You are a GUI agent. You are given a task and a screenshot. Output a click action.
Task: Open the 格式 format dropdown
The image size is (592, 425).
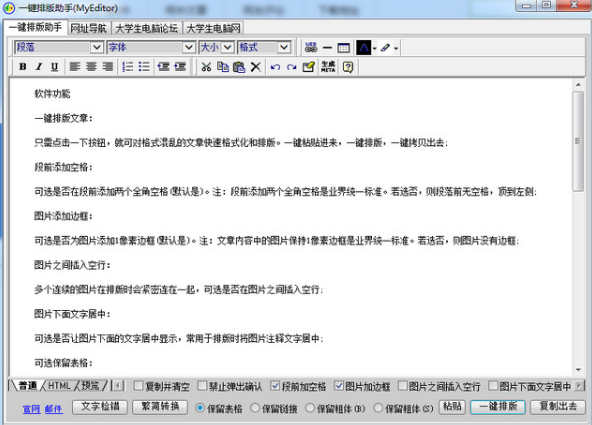[x=264, y=47]
